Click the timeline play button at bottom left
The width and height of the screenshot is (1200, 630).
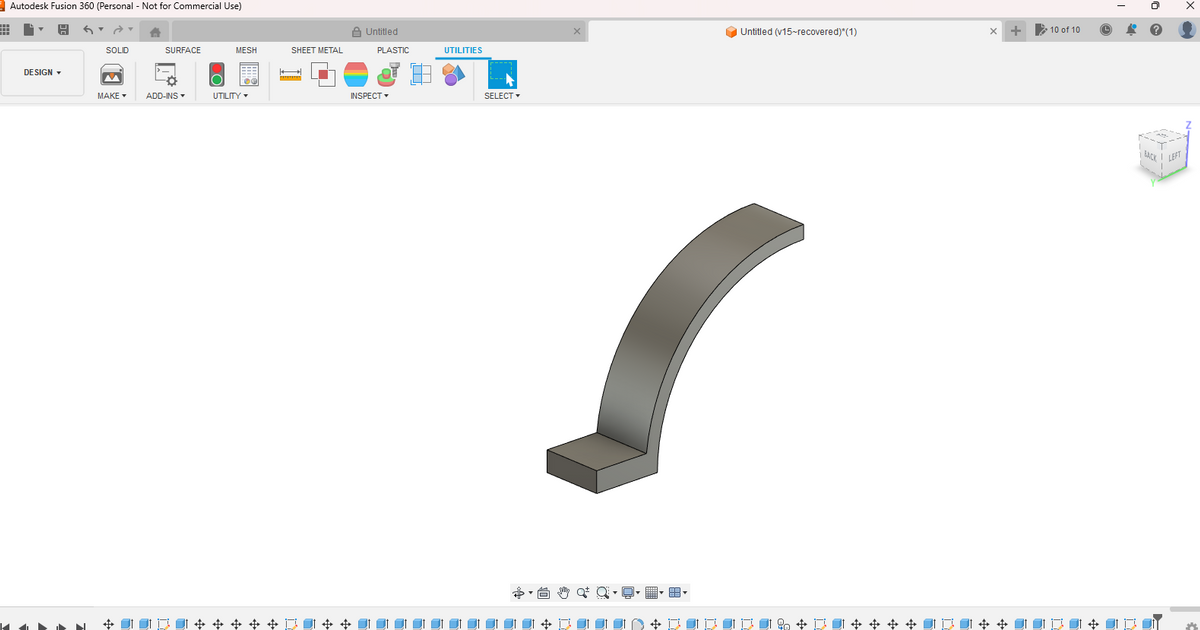tap(43, 622)
